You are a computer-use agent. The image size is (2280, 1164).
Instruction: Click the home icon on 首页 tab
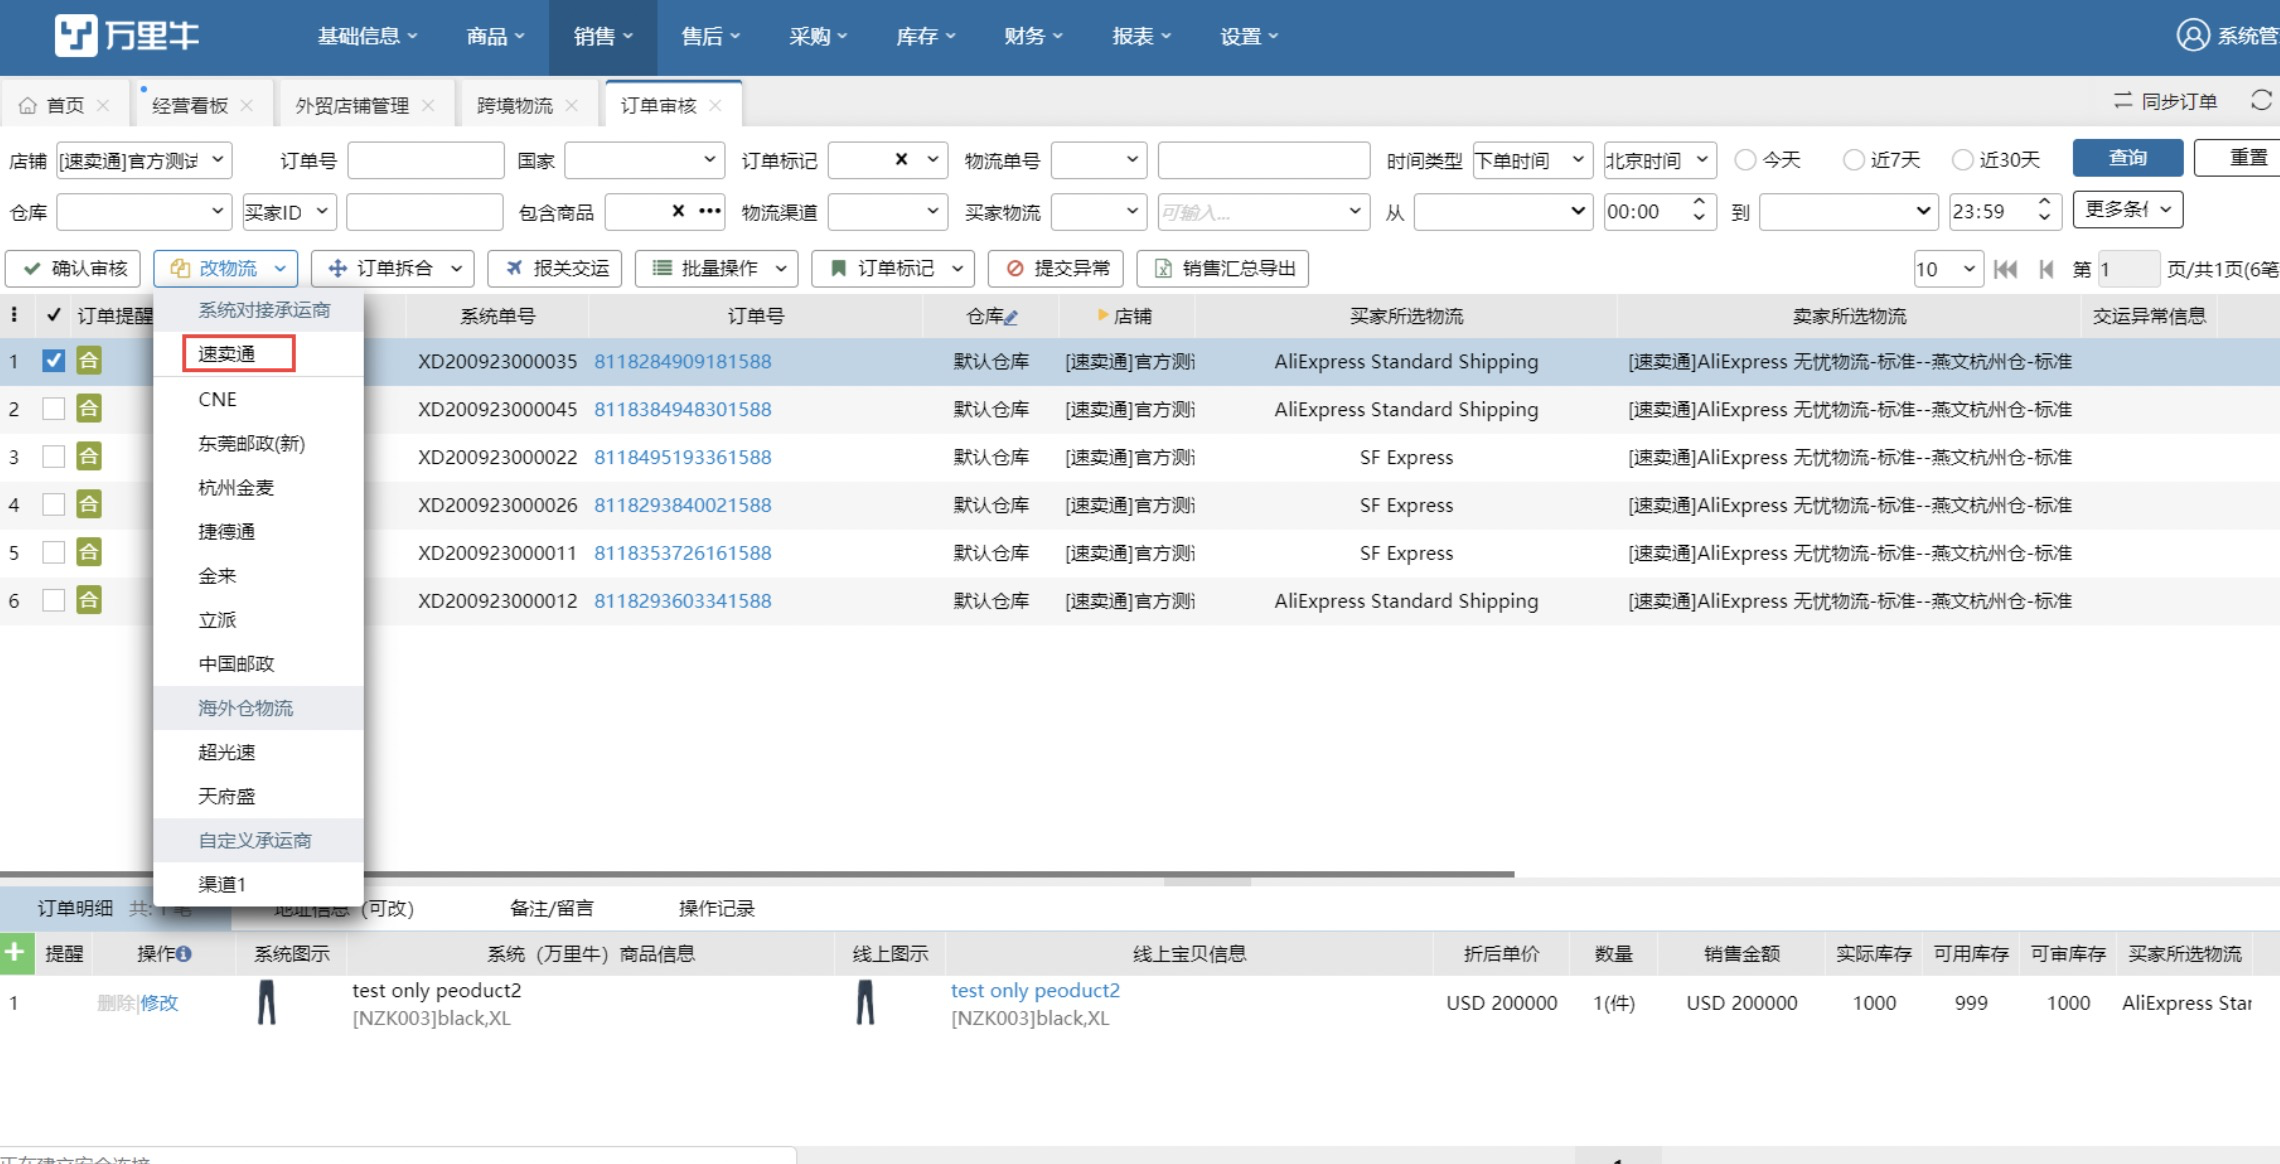[x=28, y=105]
